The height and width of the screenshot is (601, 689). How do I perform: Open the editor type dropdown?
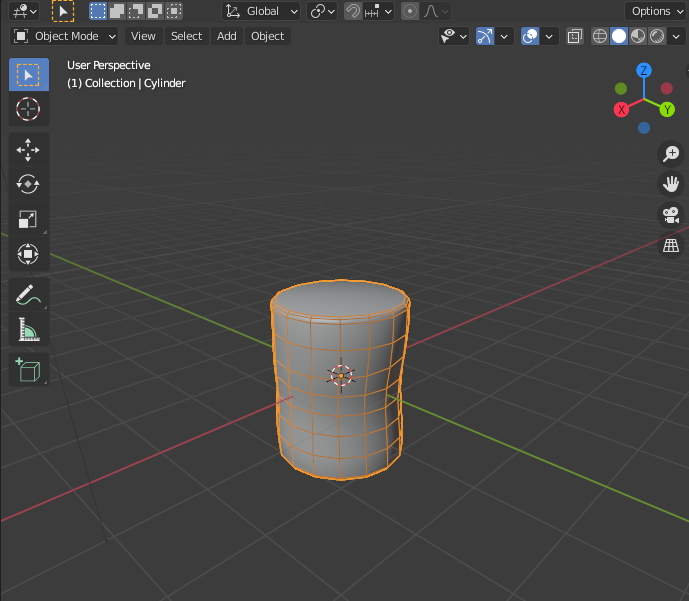click(24, 11)
